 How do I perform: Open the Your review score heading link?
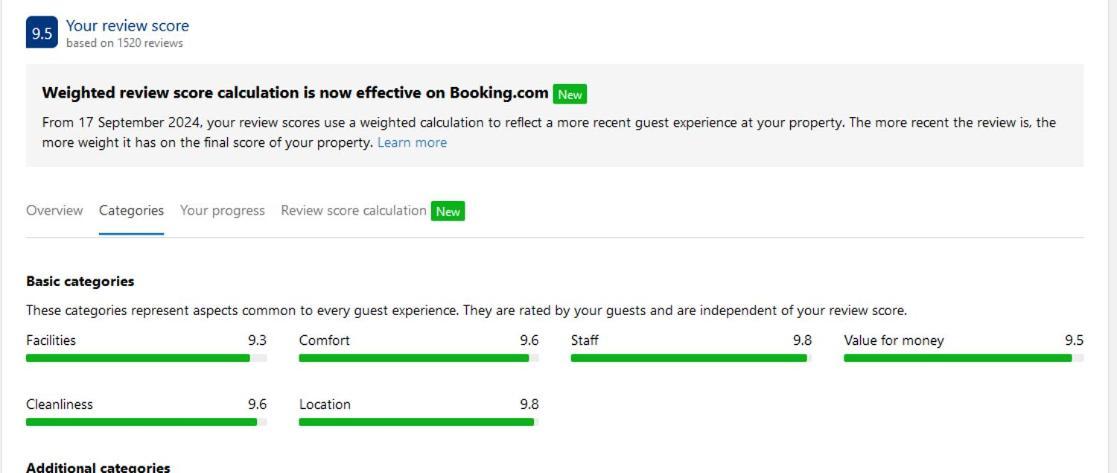coord(128,26)
